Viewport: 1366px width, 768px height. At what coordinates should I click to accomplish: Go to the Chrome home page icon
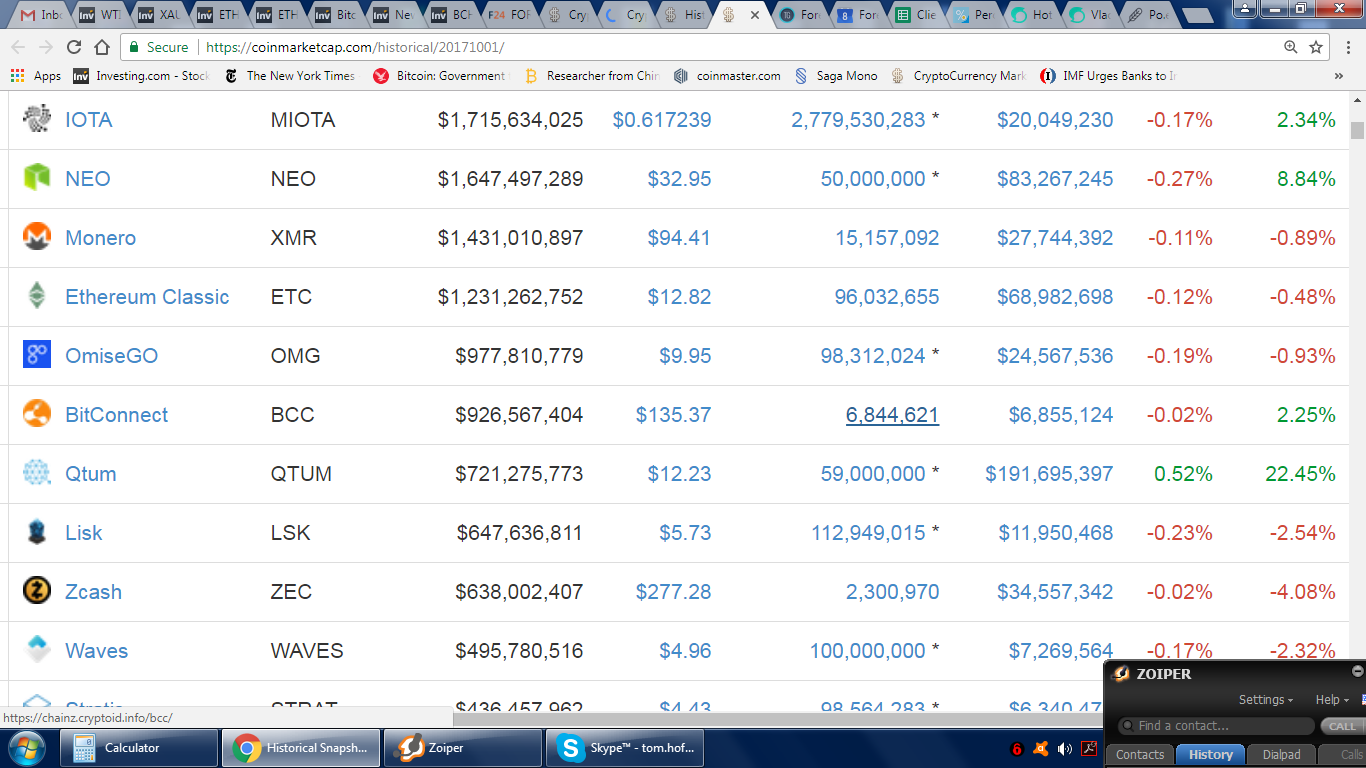click(x=102, y=47)
